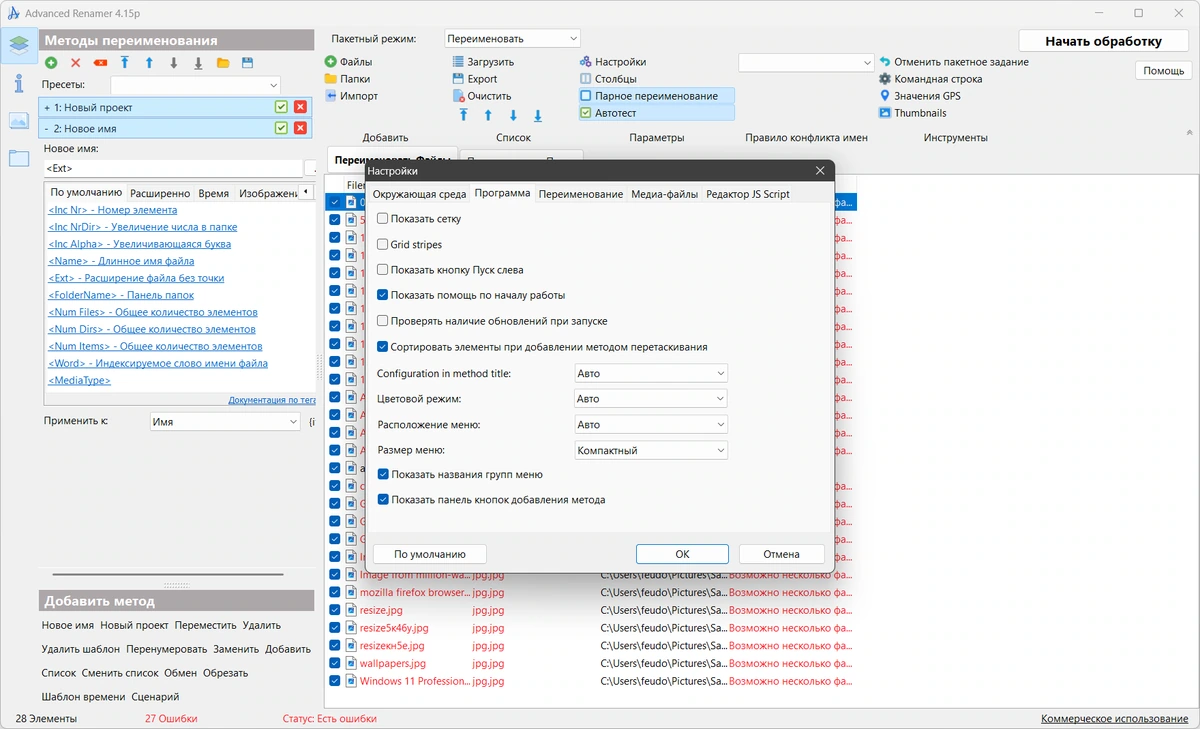Uncheck Показать названия групп меню
This screenshot has width=1200, height=729.
[x=383, y=474]
